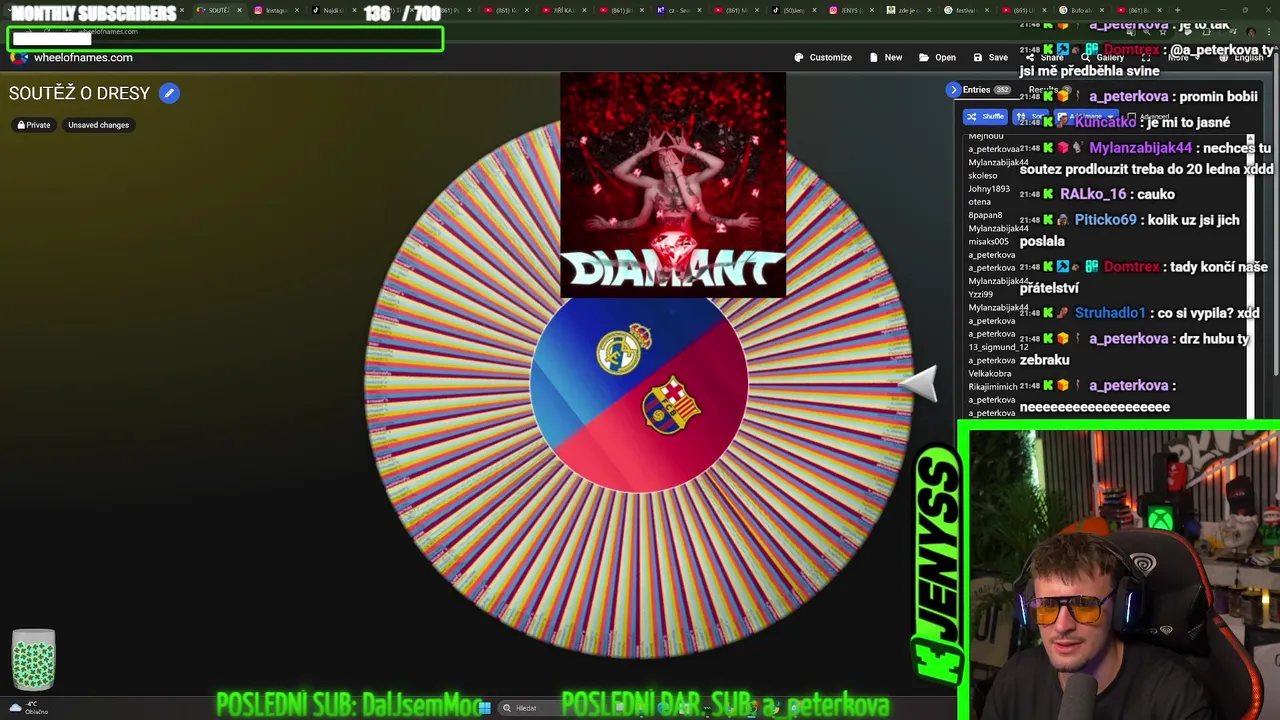
Task: Spin the wheel by clicking its center image
Action: tap(639, 385)
